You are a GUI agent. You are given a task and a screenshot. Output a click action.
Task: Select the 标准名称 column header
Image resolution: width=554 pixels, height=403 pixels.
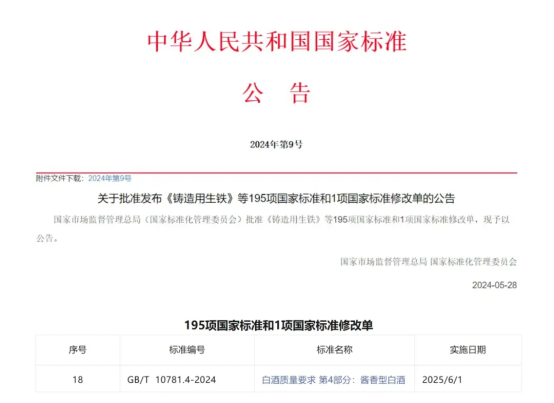pyautogui.click(x=334, y=350)
